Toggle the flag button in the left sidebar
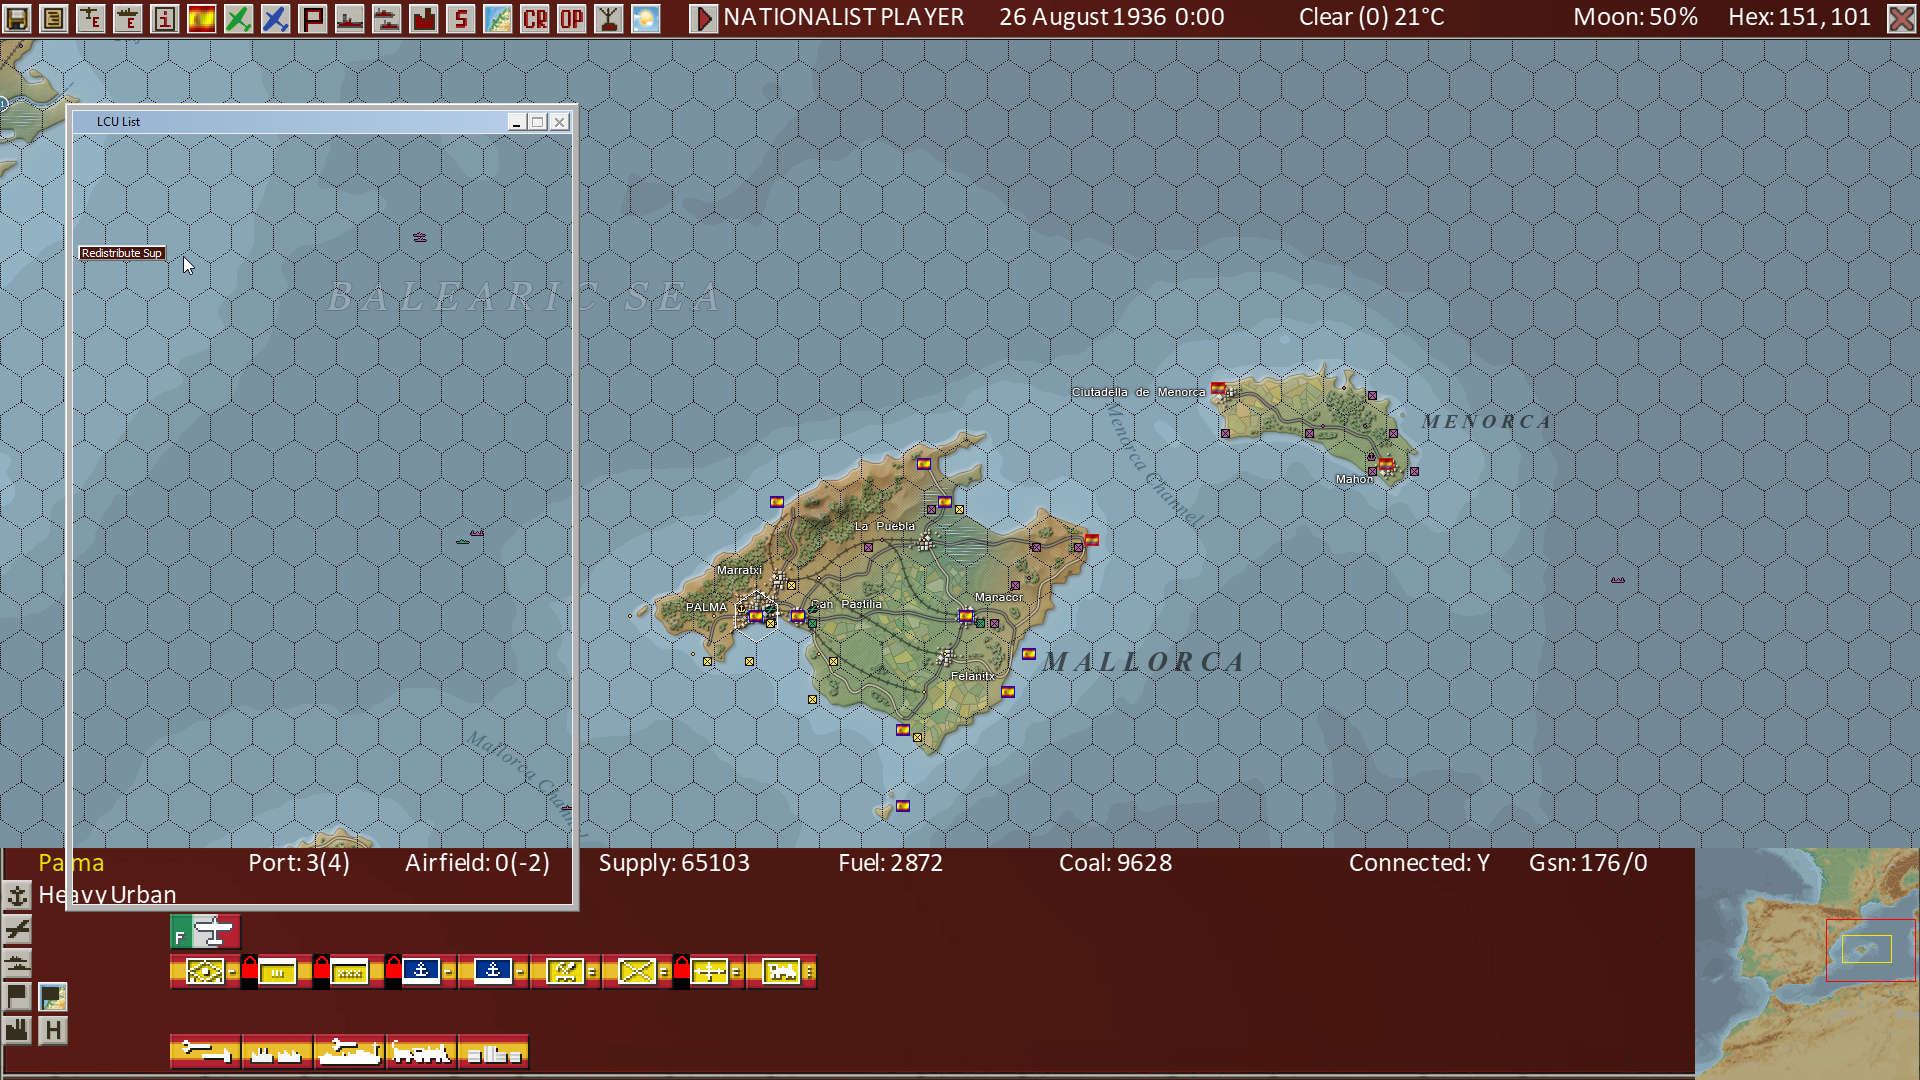Screen dimensions: 1920x1080 17,996
